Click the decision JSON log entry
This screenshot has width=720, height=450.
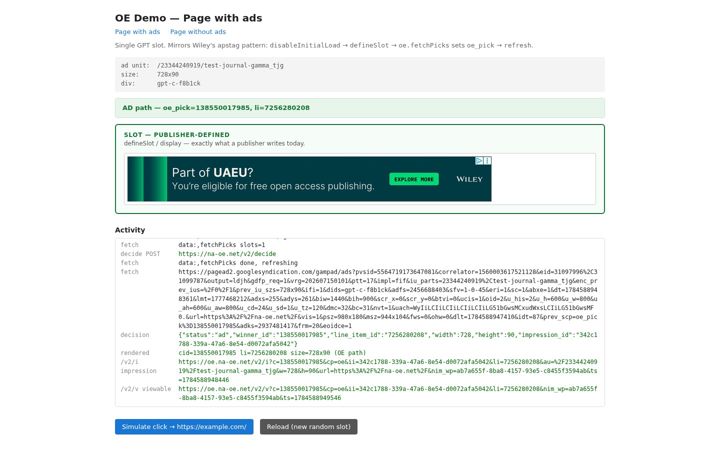coord(388,339)
